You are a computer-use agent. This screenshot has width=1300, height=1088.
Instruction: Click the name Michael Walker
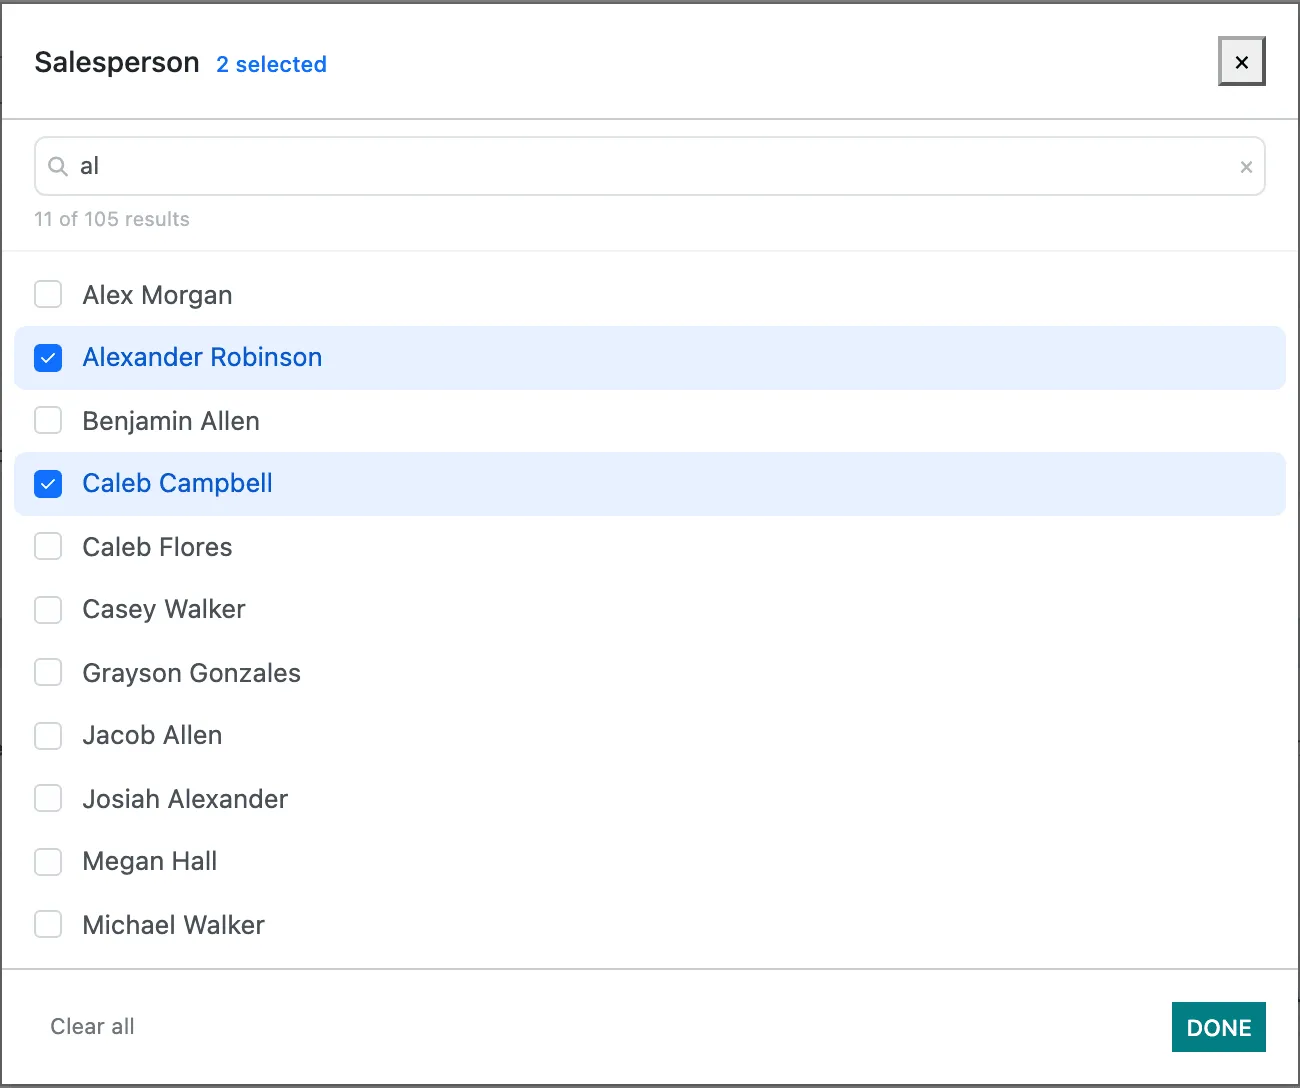tap(173, 925)
